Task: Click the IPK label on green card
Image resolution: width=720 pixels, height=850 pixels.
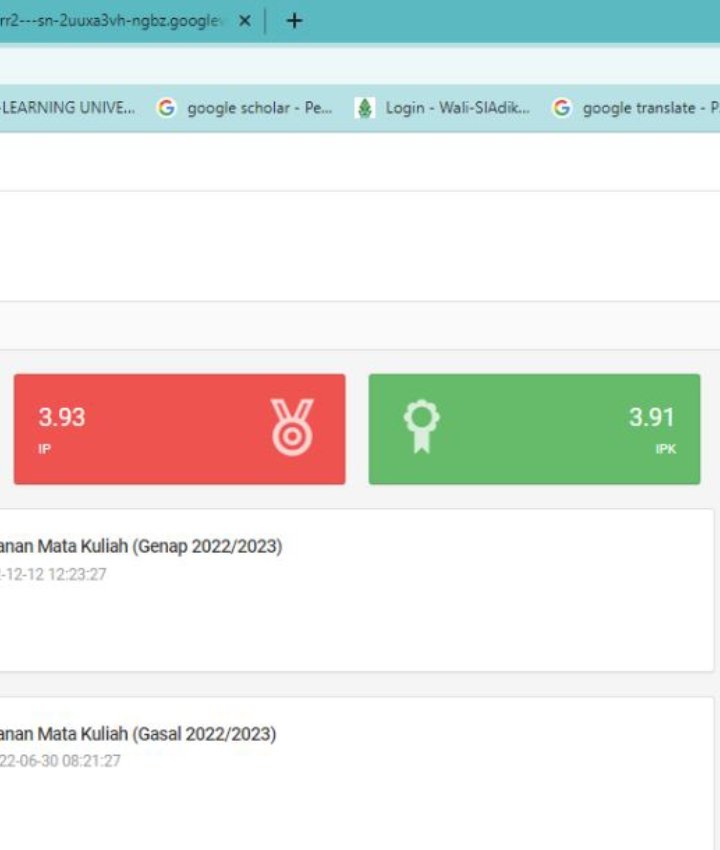Action: [x=665, y=449]
